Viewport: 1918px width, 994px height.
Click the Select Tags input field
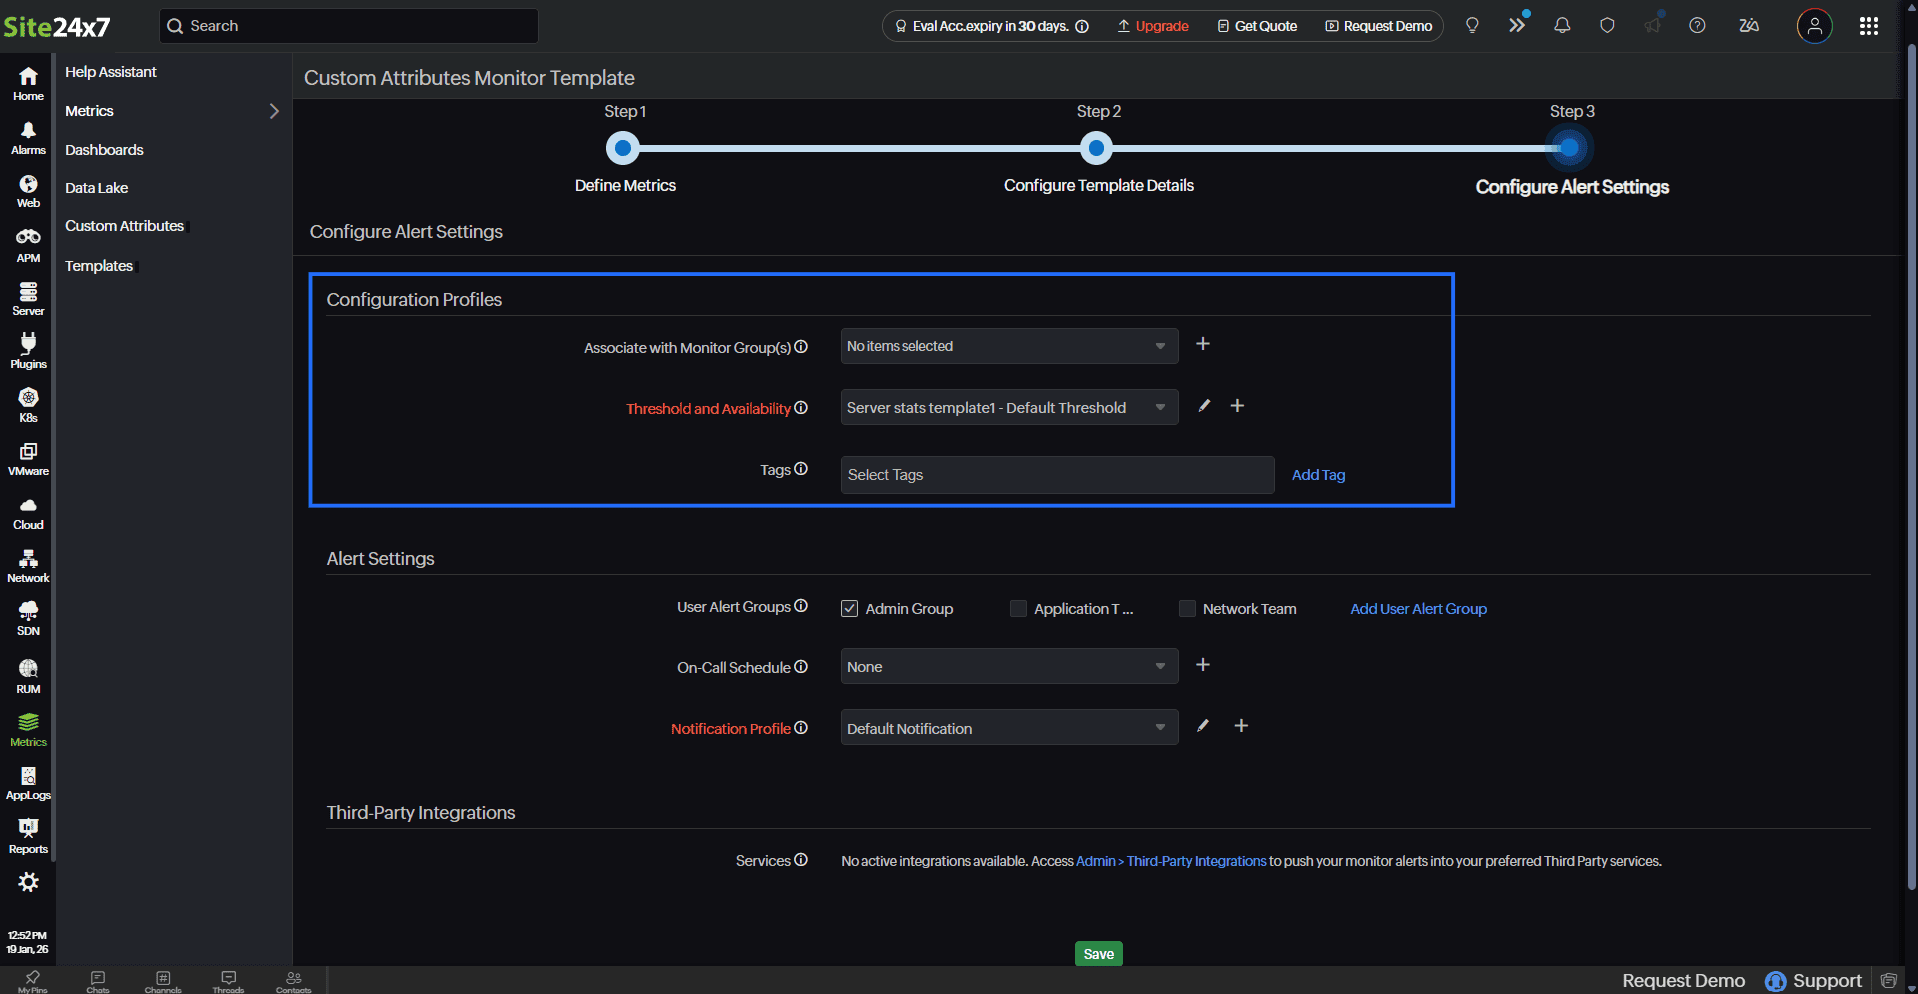click(1056, 475)
